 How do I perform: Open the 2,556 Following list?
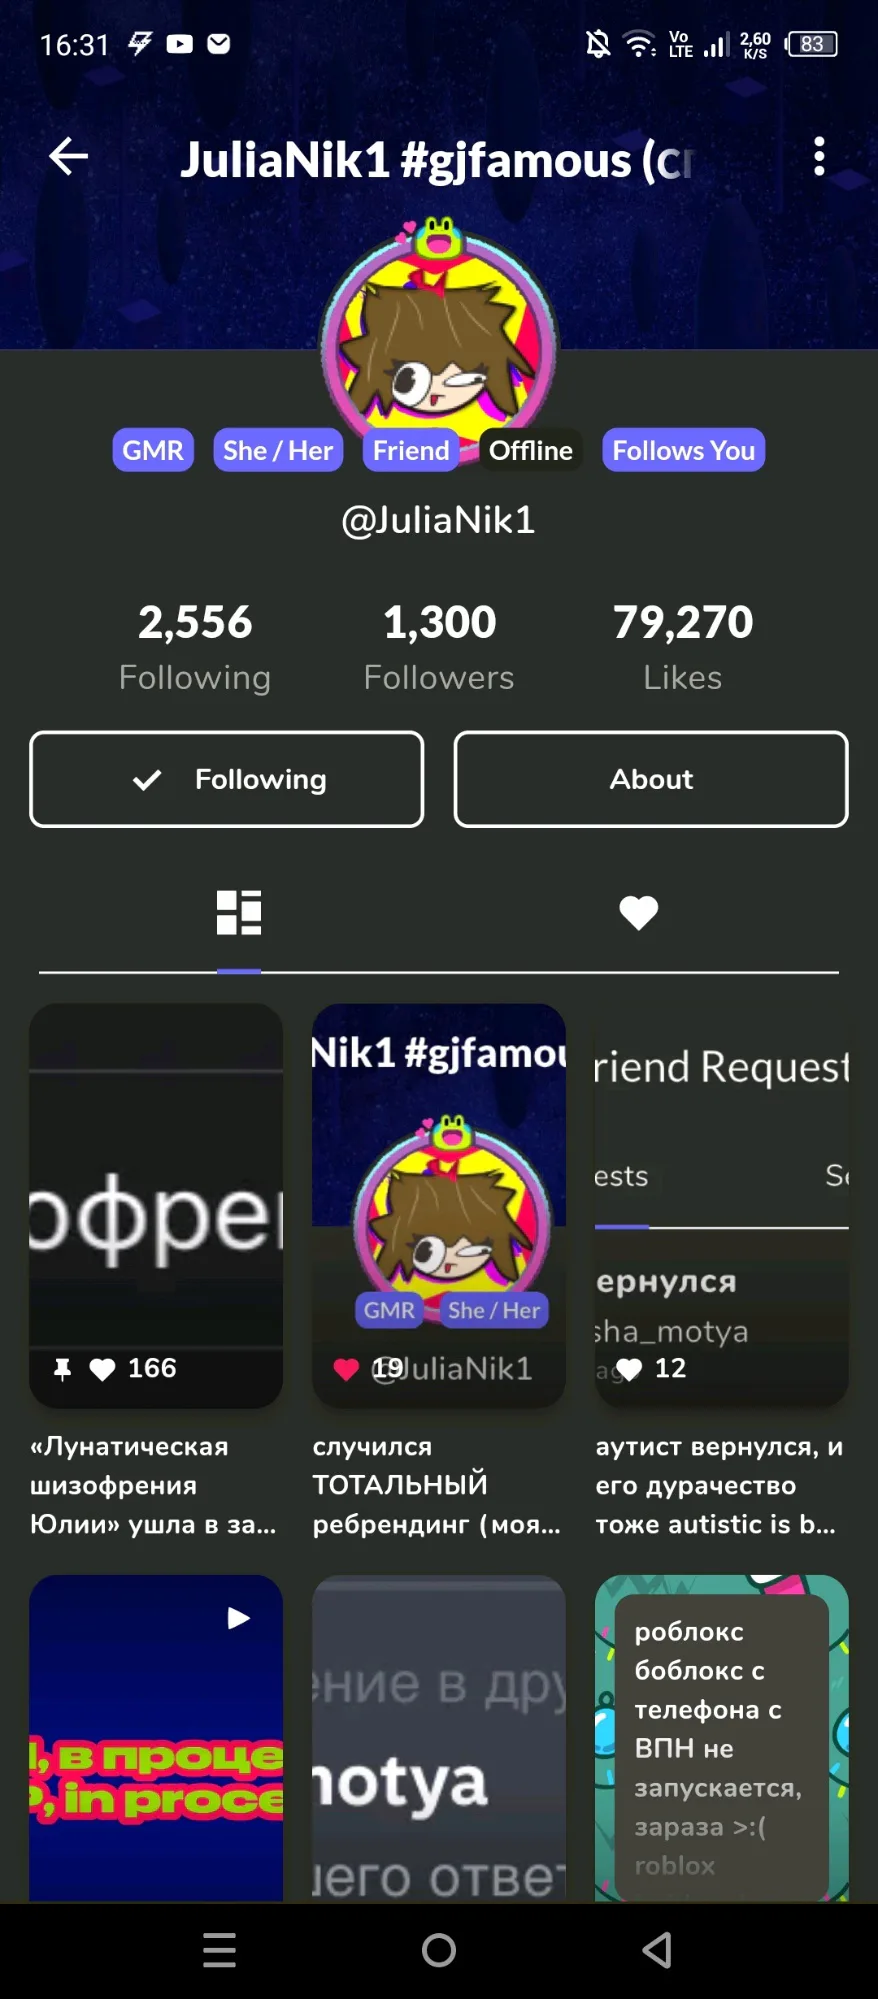[x=195, y=647]
